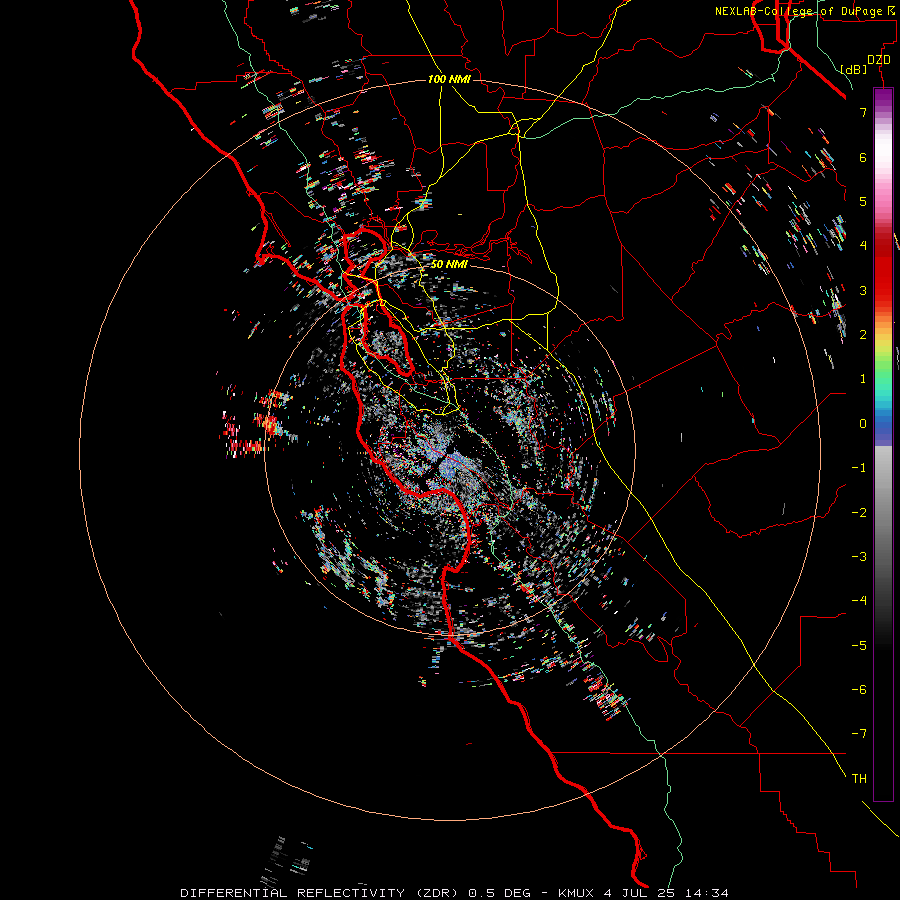Click the -4 value on color scale

[x=859, y=601]
